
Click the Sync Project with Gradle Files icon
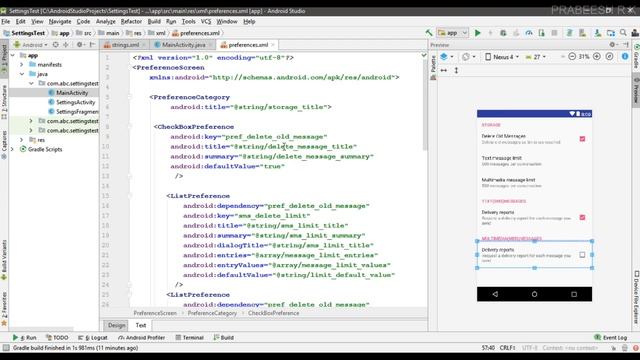pos(569,33)
